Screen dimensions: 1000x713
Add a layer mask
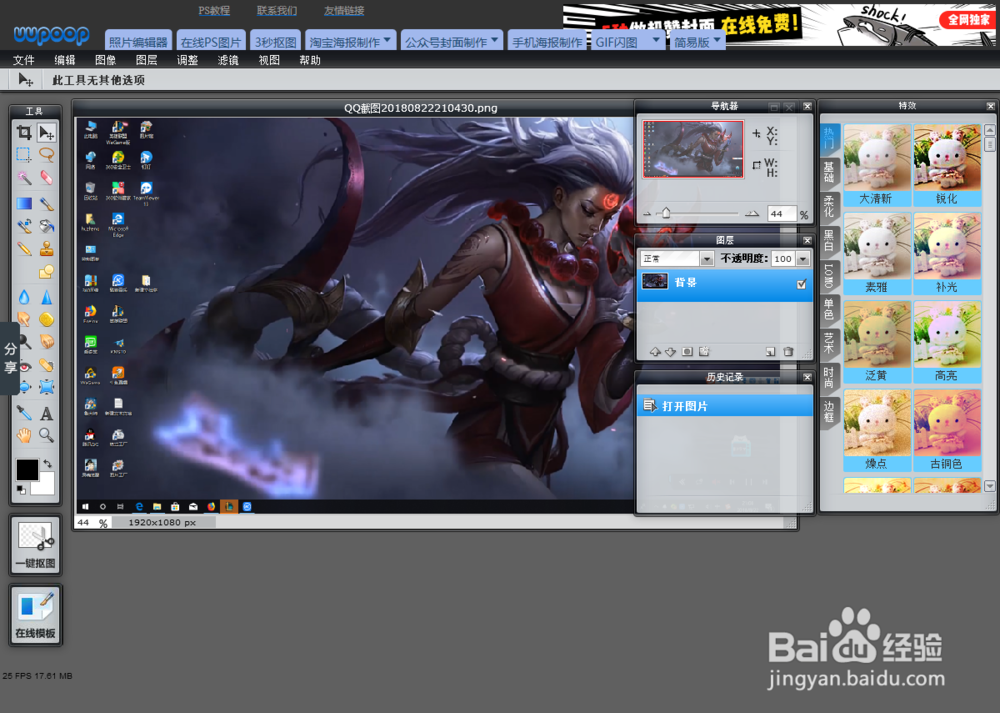687,351
